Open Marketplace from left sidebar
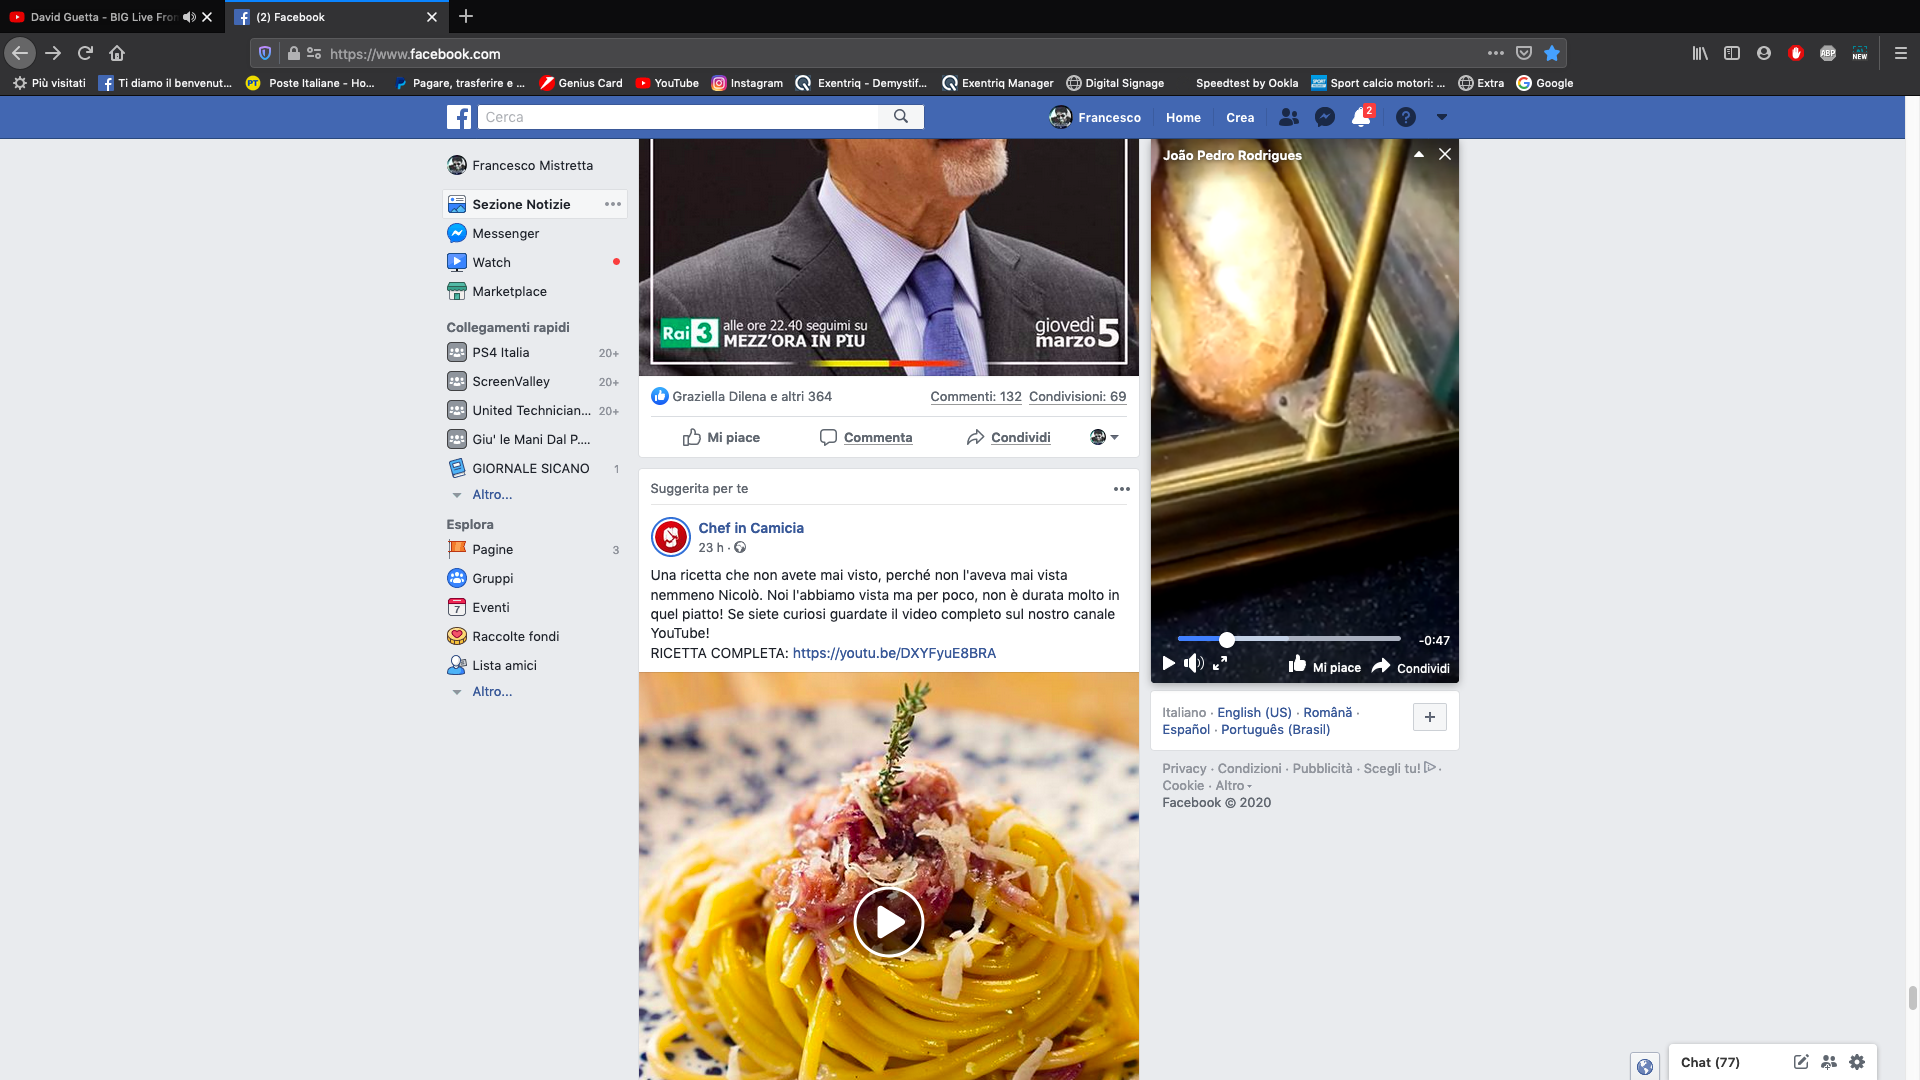1920x1080 pixels. 509,291
